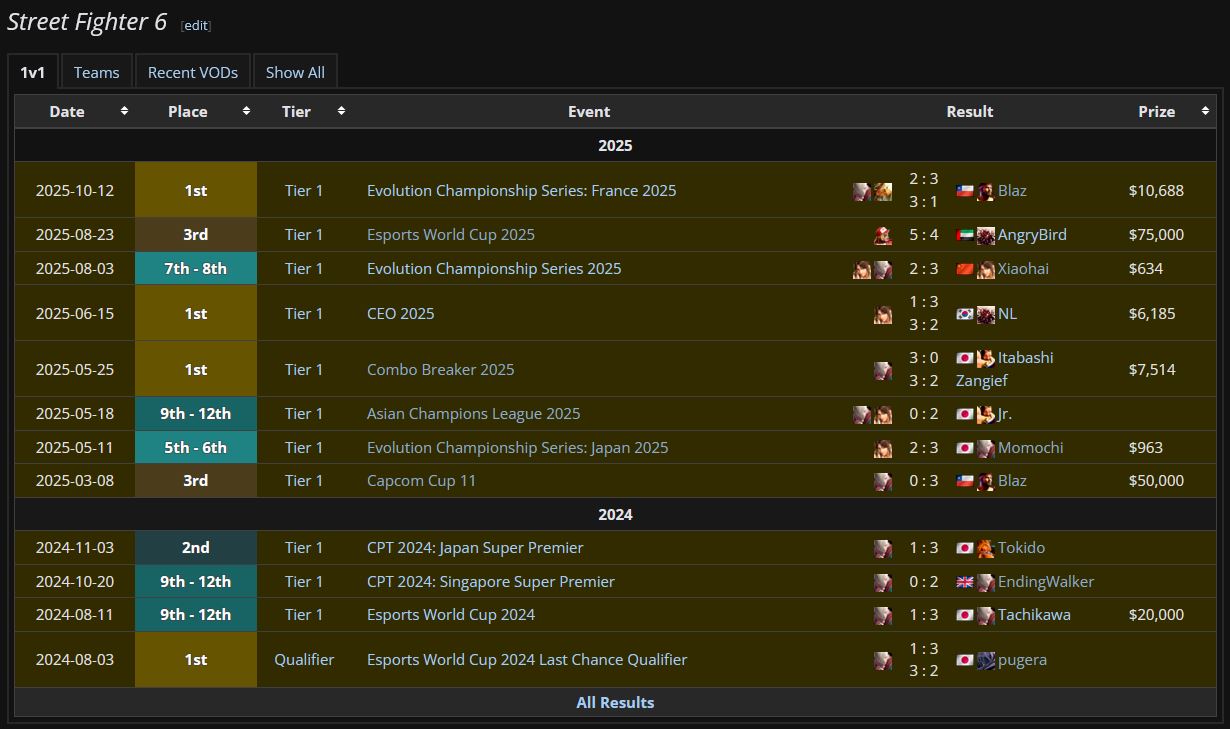Sort table by Tier using its arrows
Image resolution: width=1230 pixels, height=729 pixels.
(341, 111)
